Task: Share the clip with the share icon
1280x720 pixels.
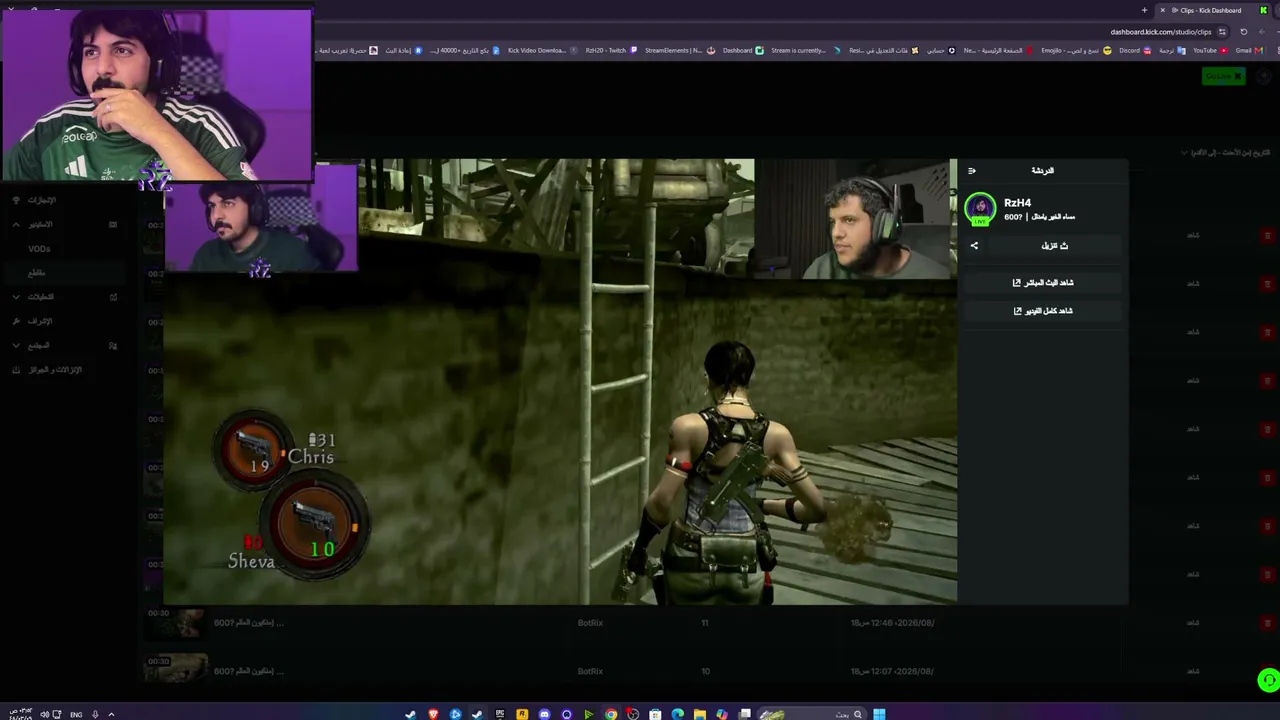Action: [974, 246]
